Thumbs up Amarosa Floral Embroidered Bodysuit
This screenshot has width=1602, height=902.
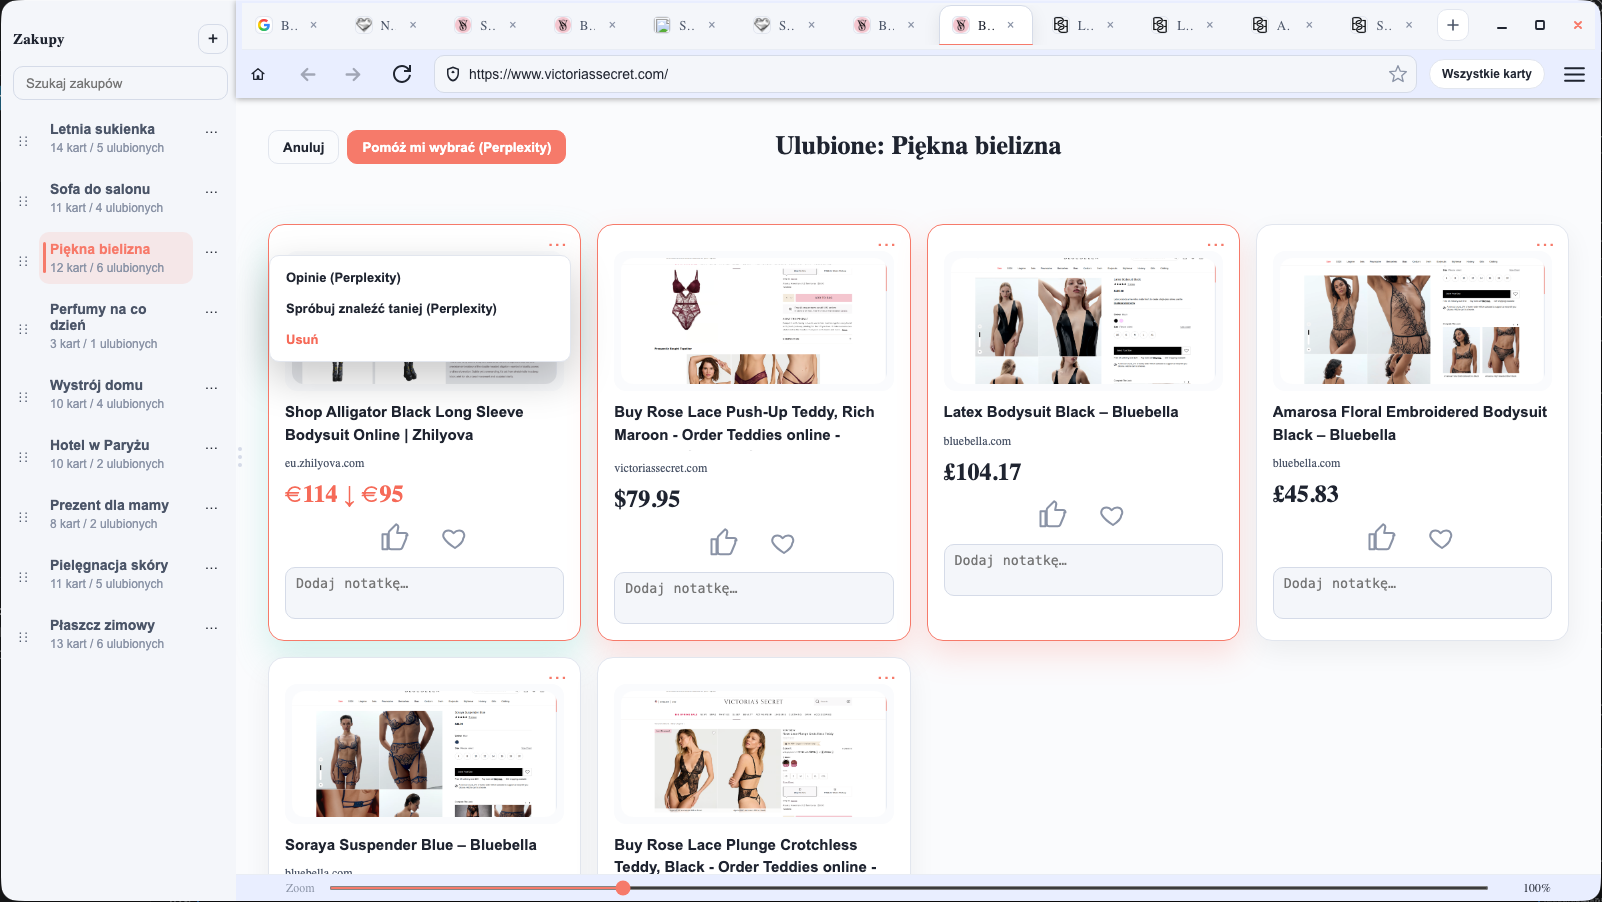tap(1382, 538)
